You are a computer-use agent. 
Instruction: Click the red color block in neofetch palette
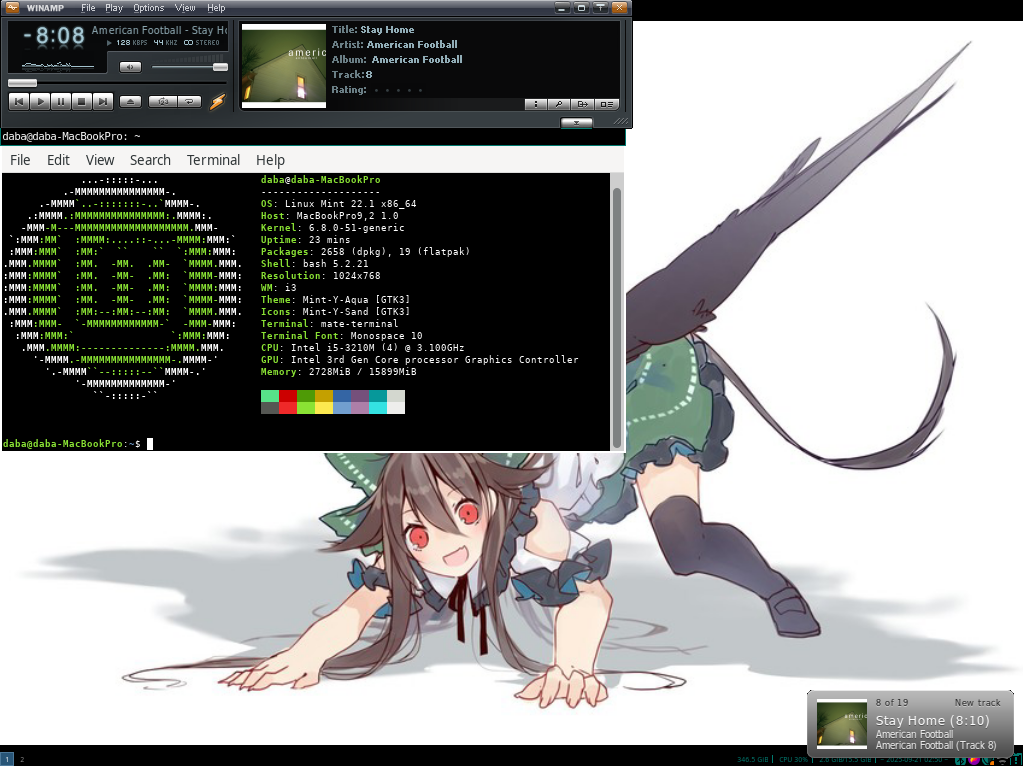(288, 396)
